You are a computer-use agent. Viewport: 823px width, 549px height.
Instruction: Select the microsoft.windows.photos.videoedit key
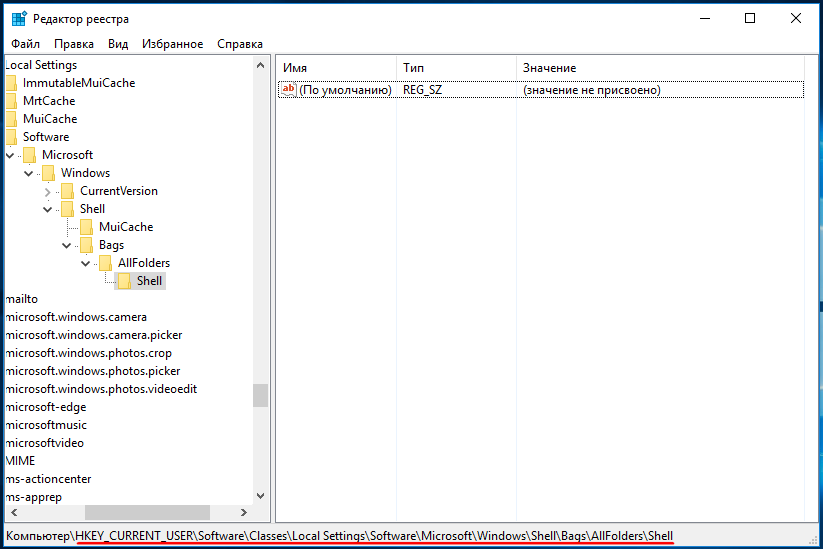point(101,389)
